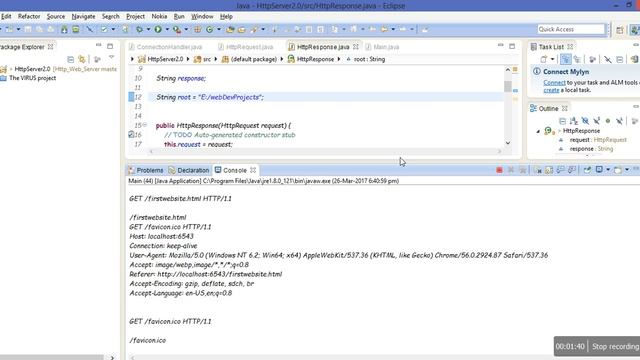Click the editor scrollbar down arrow
This screenshot has height=360, width=640.
[x=508, y=143]
